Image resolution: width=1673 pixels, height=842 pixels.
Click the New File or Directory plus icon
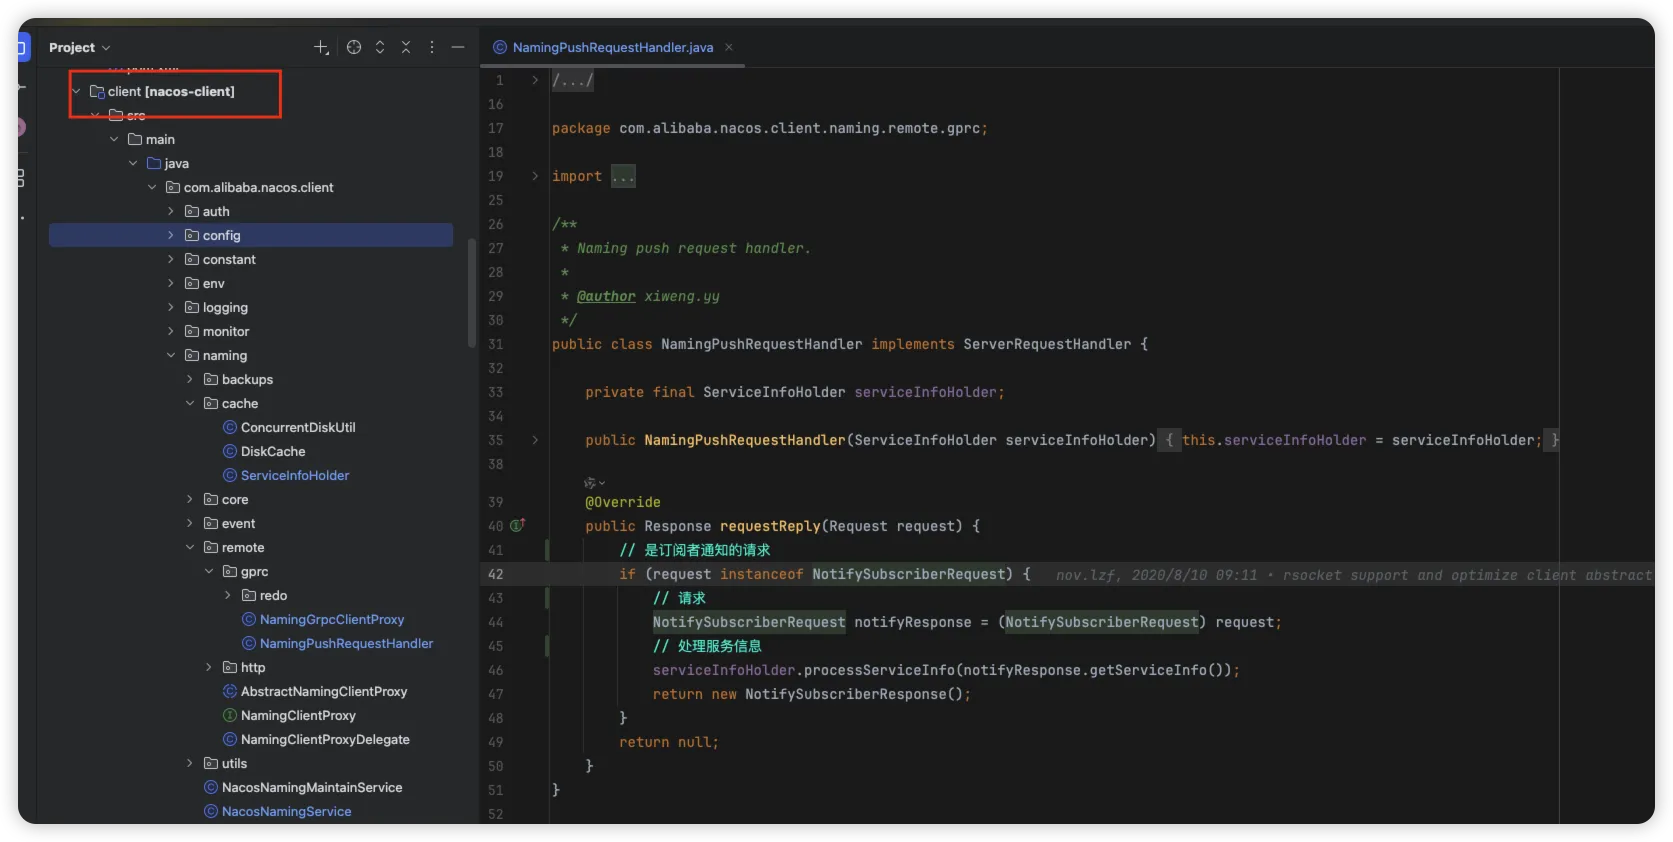(321, 47)
